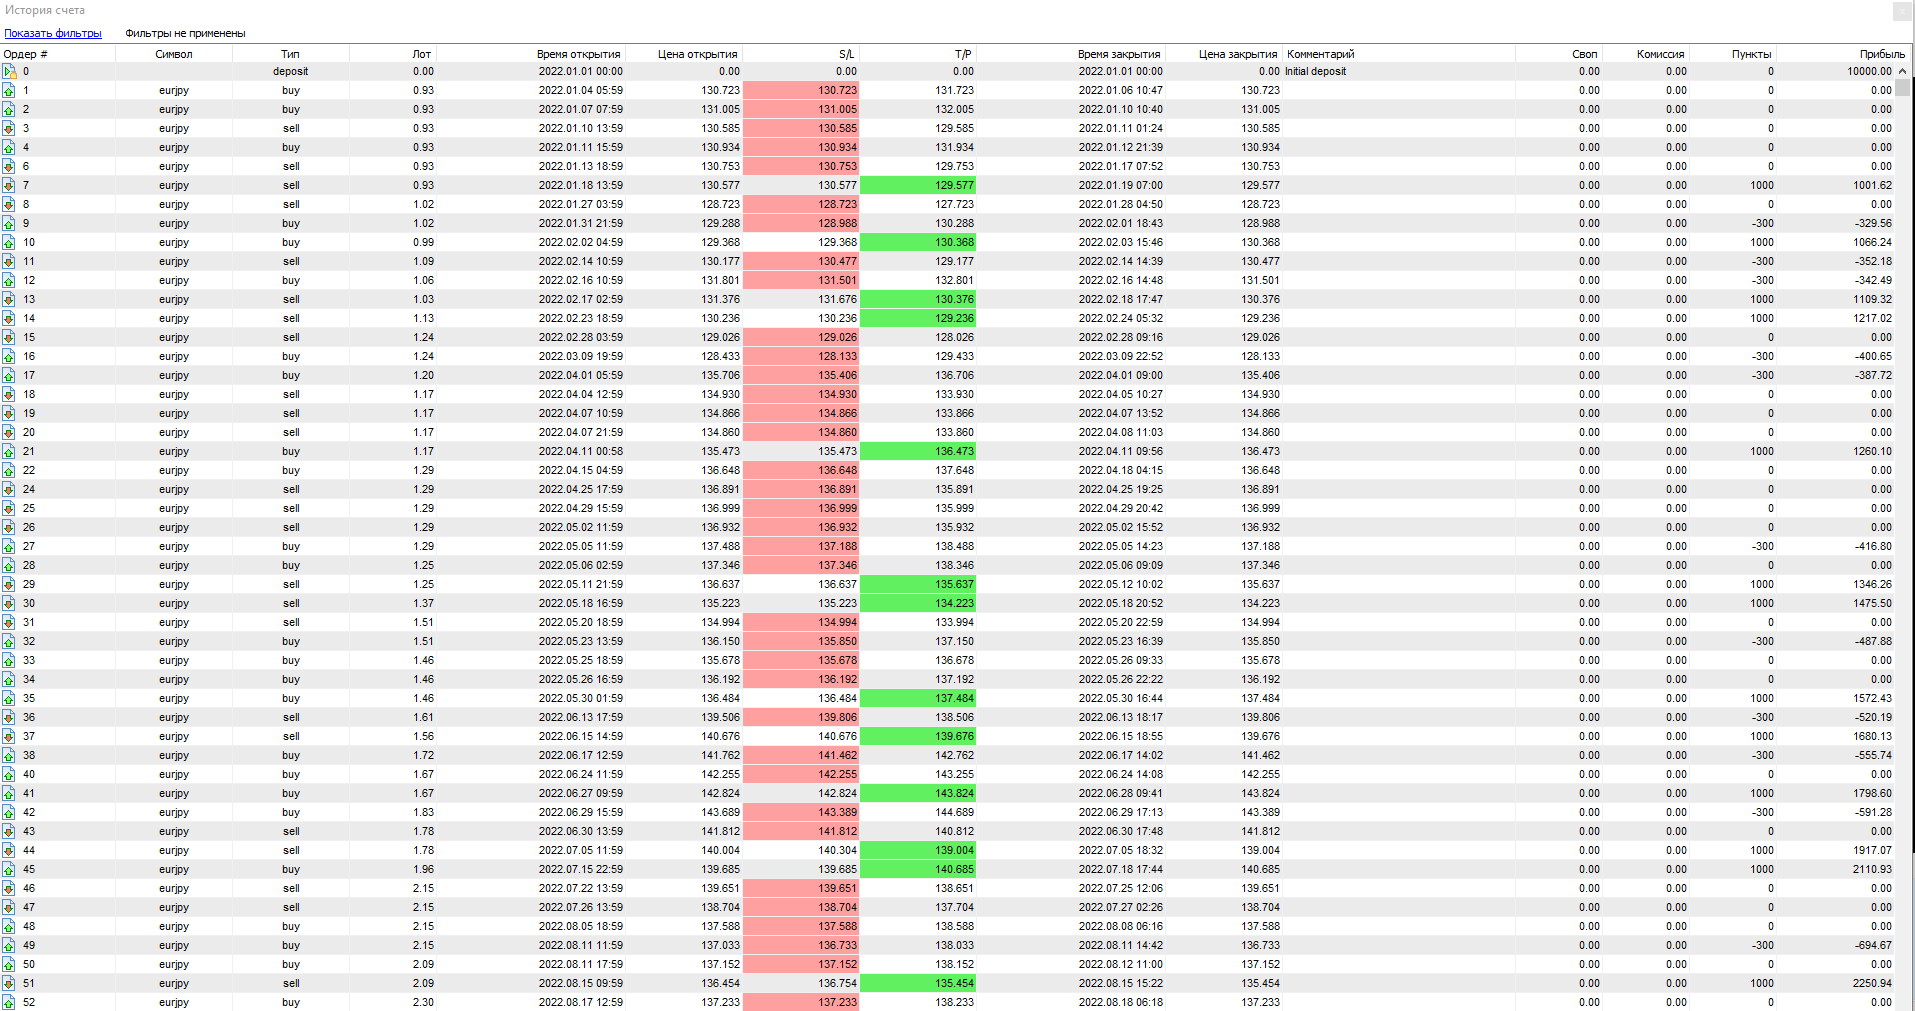Screen dimensions: 1915x1011
Task: Click the Initial deposit comment cell
Action: point(1316,72)
